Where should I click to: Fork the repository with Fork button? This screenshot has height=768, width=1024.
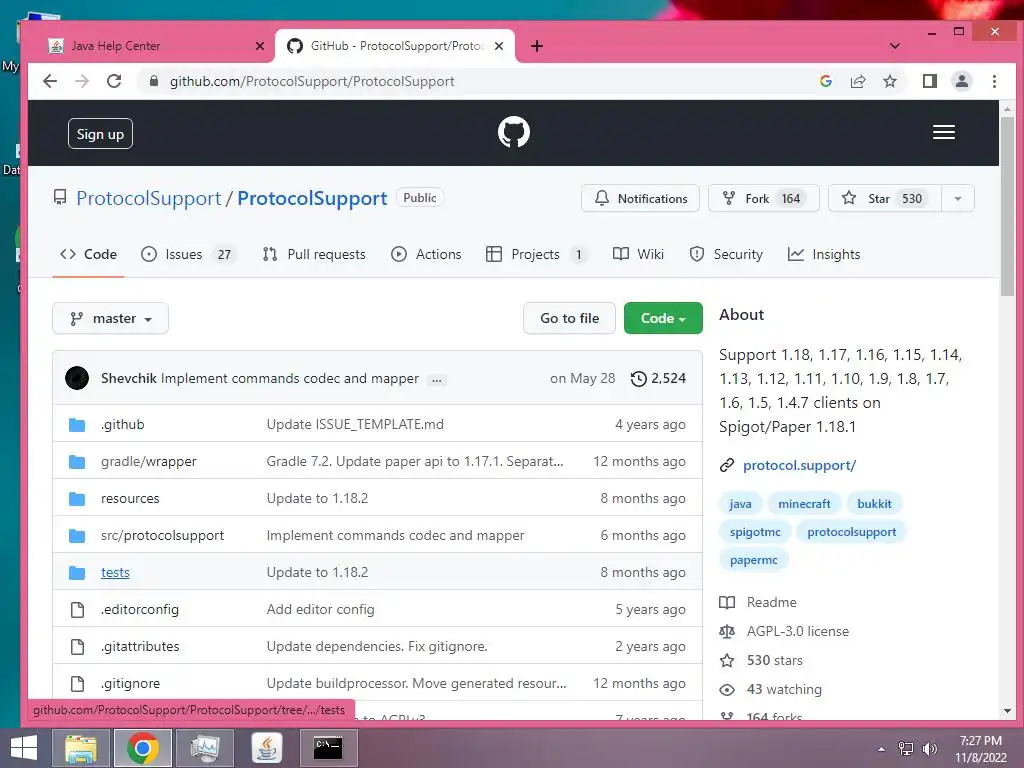click(x=763, y=199)
